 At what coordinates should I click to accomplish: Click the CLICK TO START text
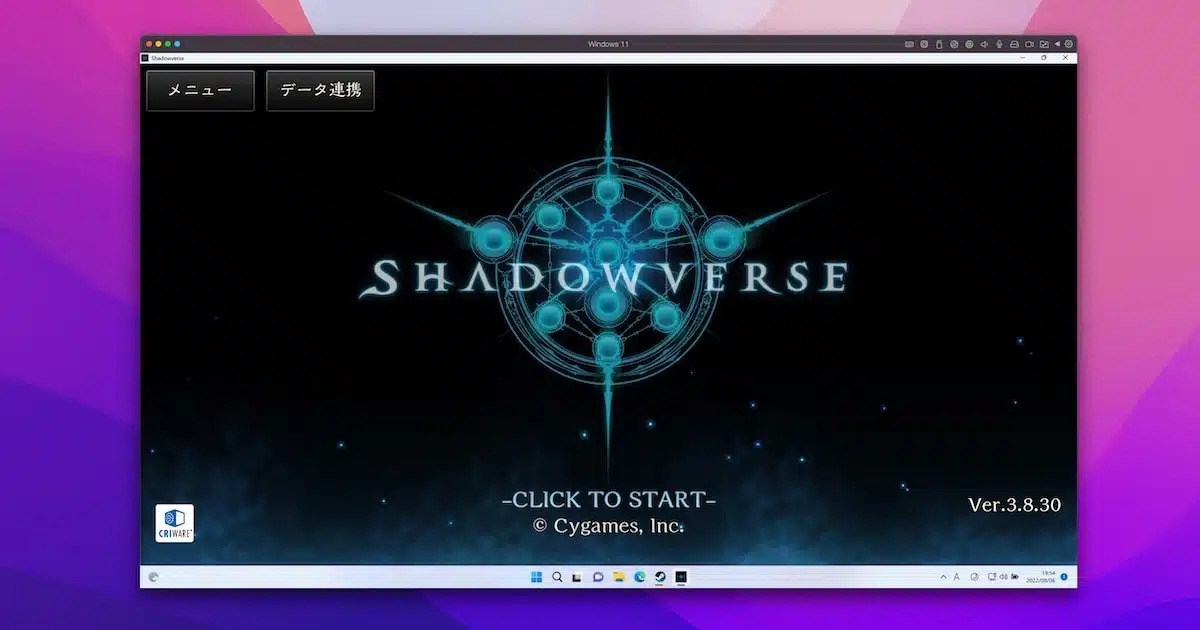click(609, 499)
